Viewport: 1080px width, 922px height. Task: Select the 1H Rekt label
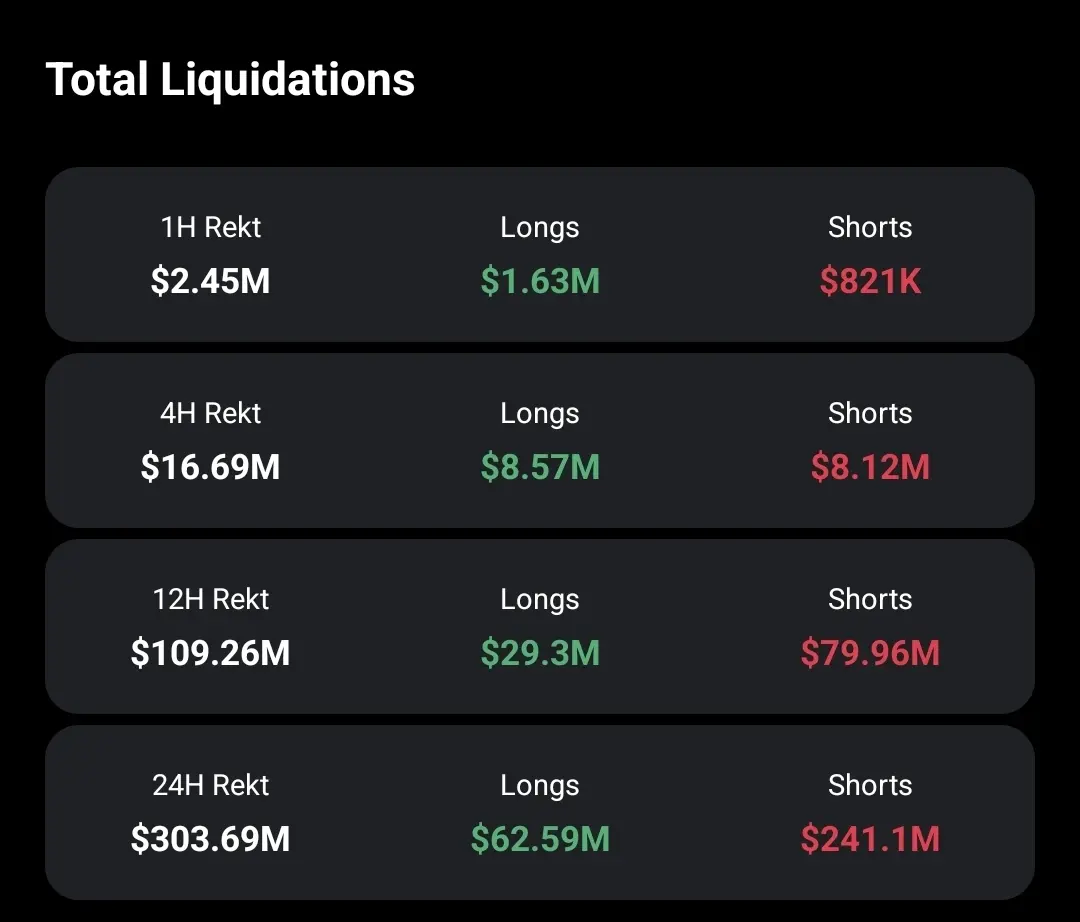click(x=210, y=228)
